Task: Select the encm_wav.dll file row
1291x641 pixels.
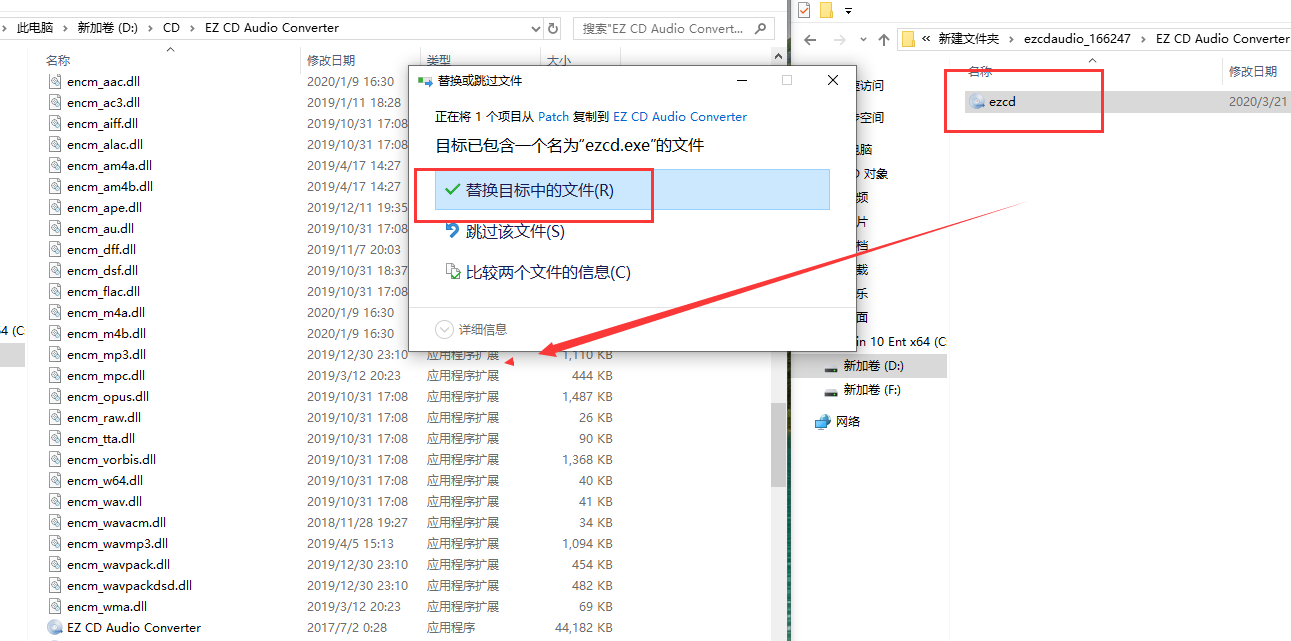Action: 330,501
